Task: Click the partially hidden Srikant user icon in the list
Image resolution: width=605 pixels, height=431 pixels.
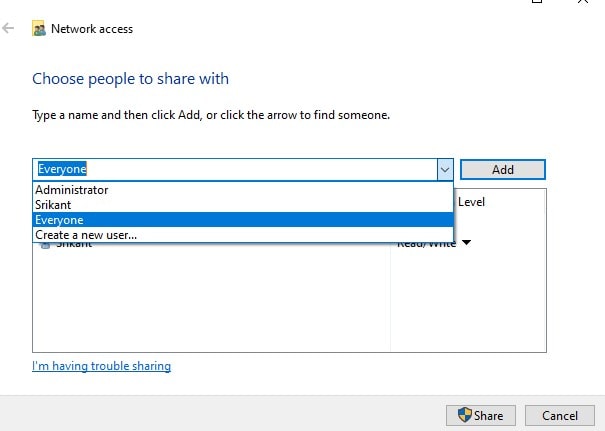Action: tap(46, 244)
